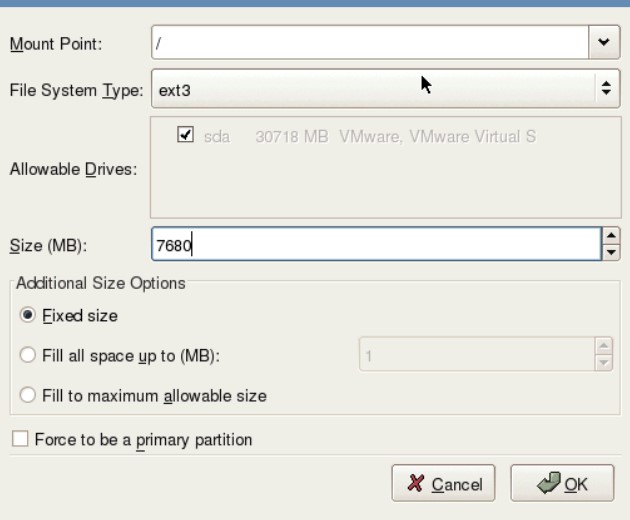630x520 pixels.
Task: Click the 30718 MB drive size text
Action: [292, 137]
